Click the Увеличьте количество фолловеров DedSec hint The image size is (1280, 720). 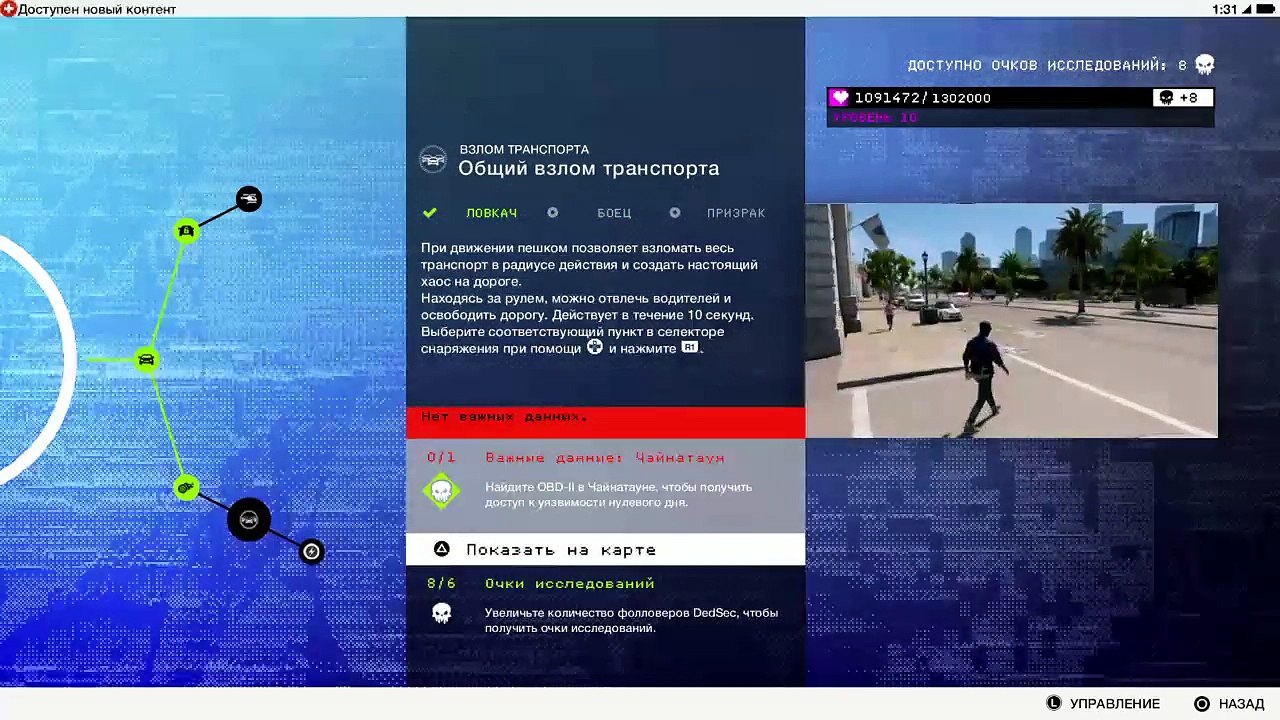tap(631, 620)
